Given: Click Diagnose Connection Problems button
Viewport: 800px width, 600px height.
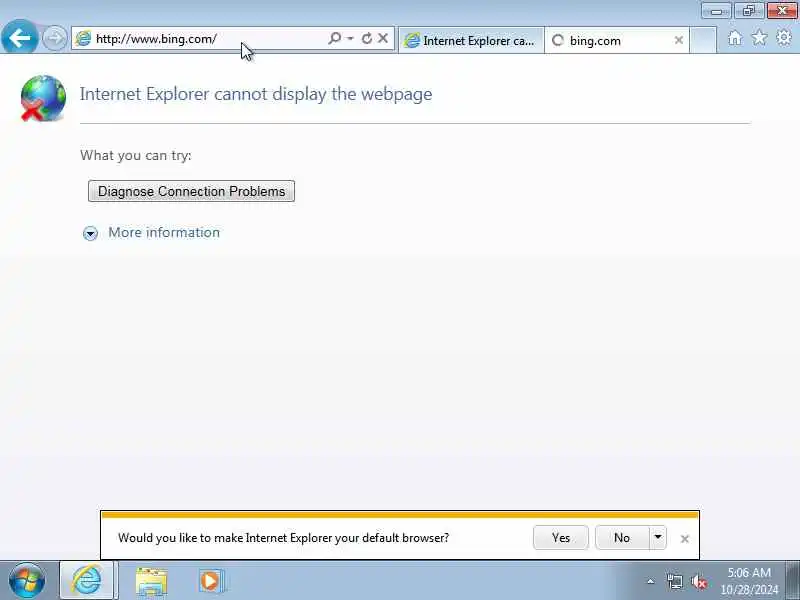Looking at the screenshot, I should coord(191,191).
